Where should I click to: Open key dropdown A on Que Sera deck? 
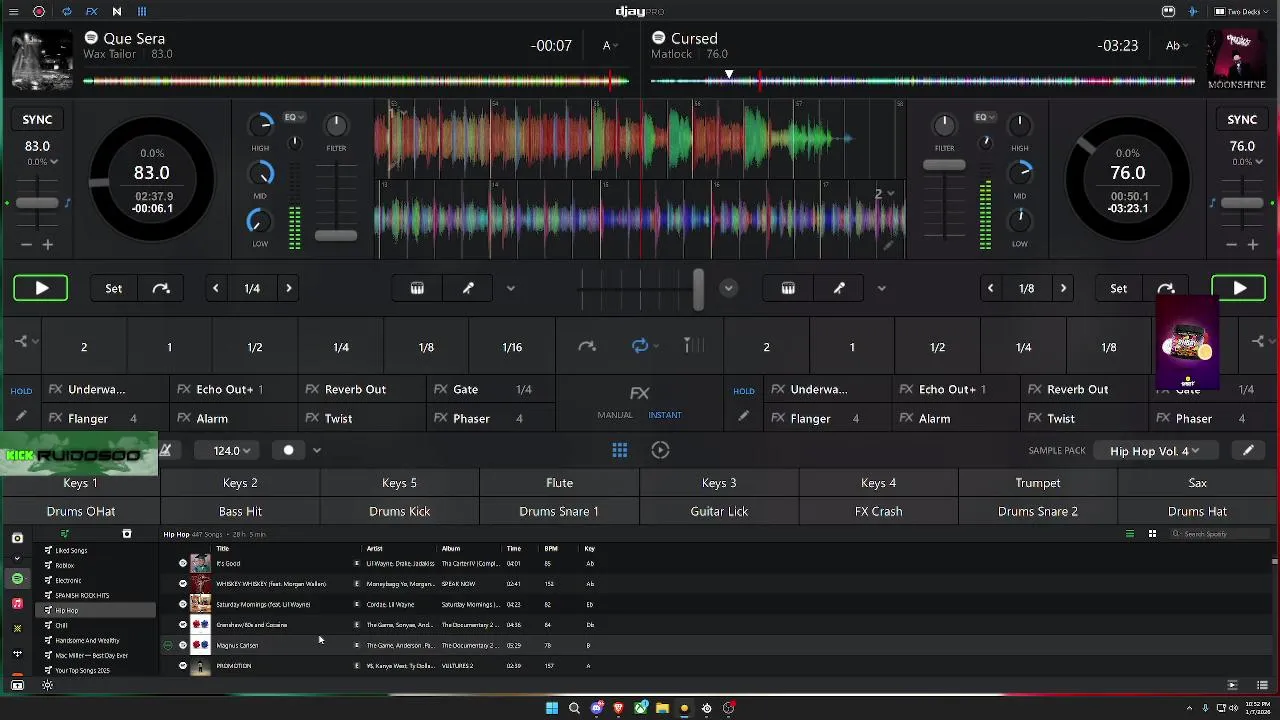click(x=610, y=46)
